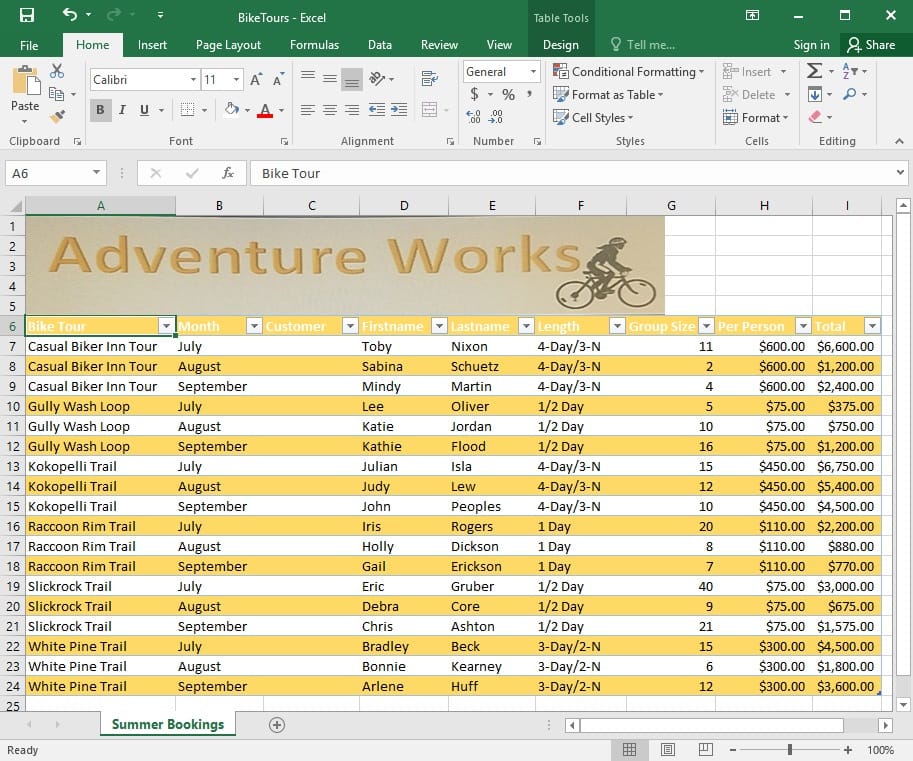Open the Calibri font name dropdown
The image size is (913, 761).
(193, 80)
